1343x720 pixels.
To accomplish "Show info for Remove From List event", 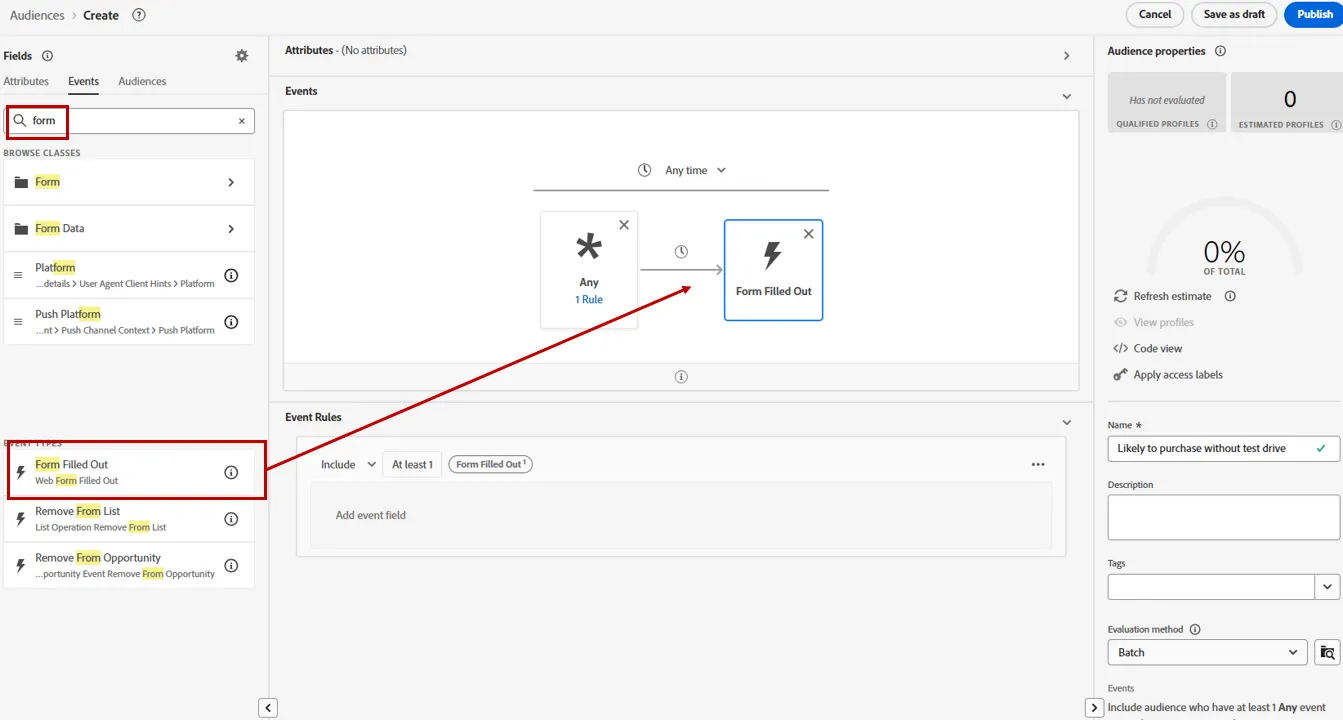I will [231, 519].
